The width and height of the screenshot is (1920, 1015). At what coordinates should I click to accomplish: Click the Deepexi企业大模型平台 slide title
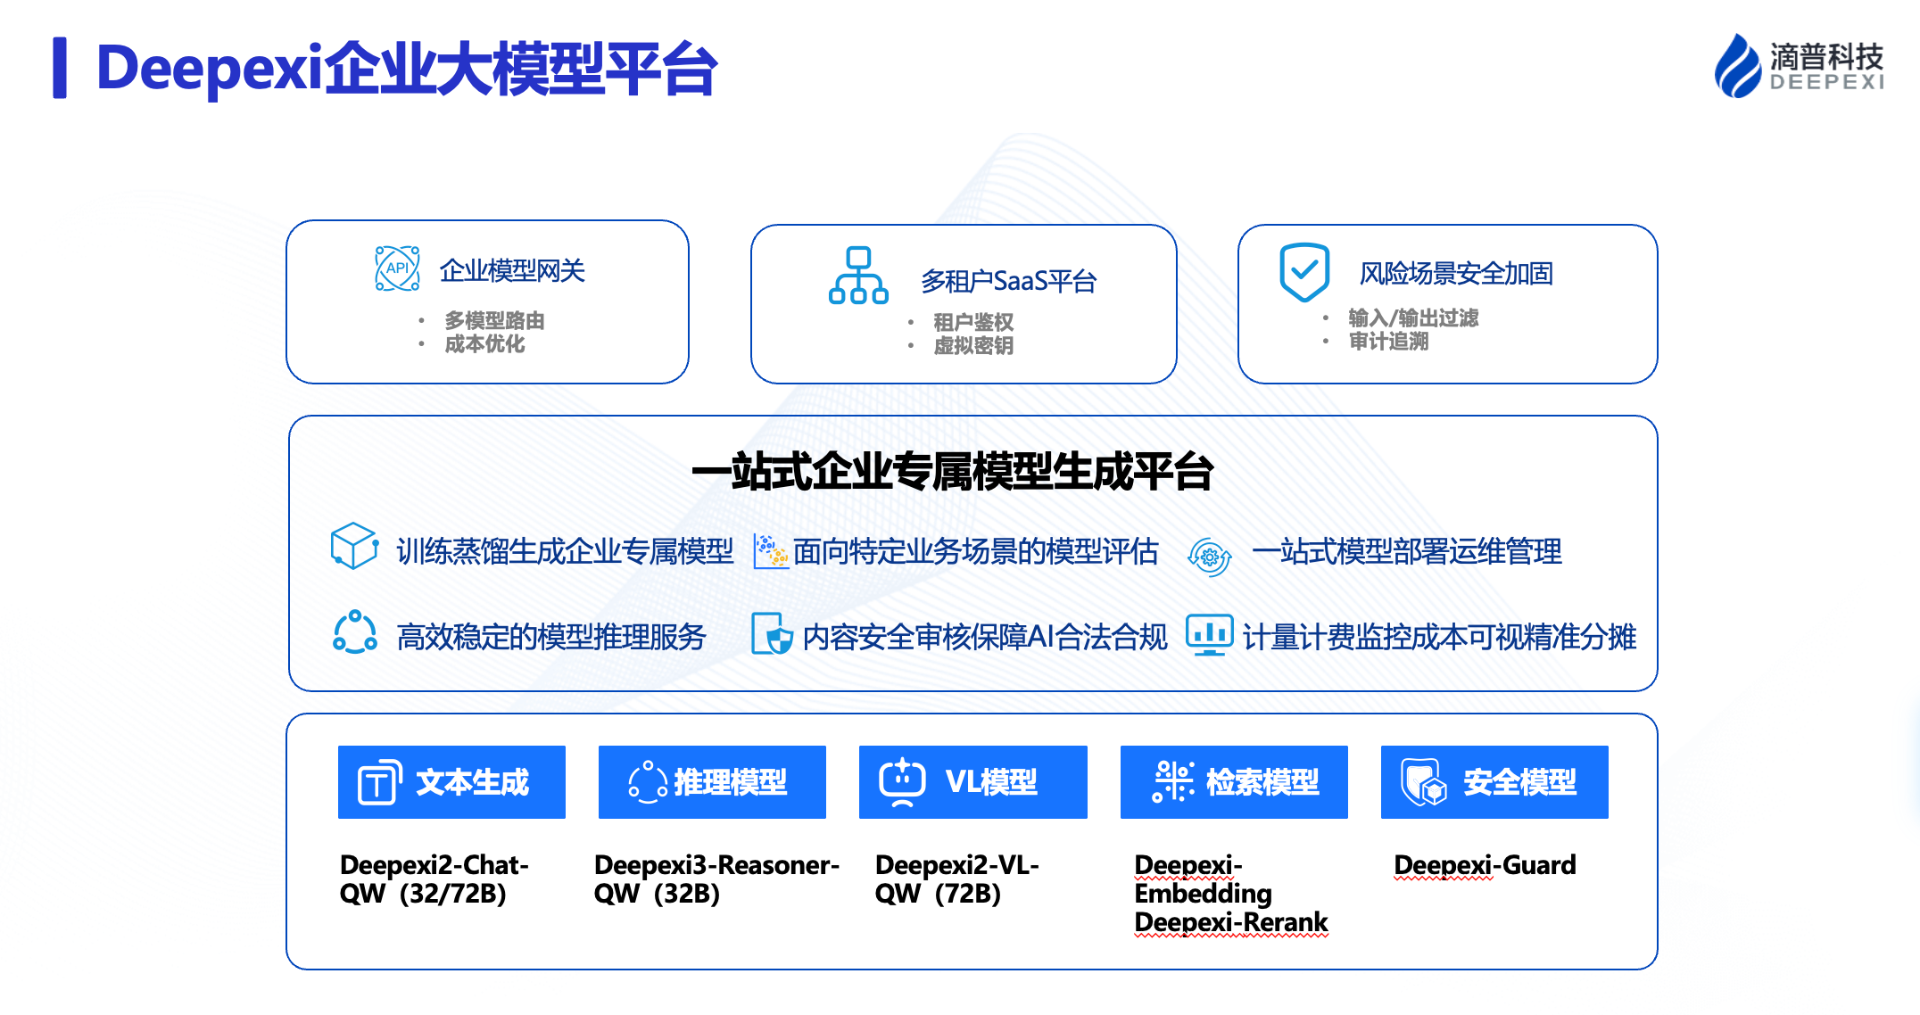(x=407, y=69)
